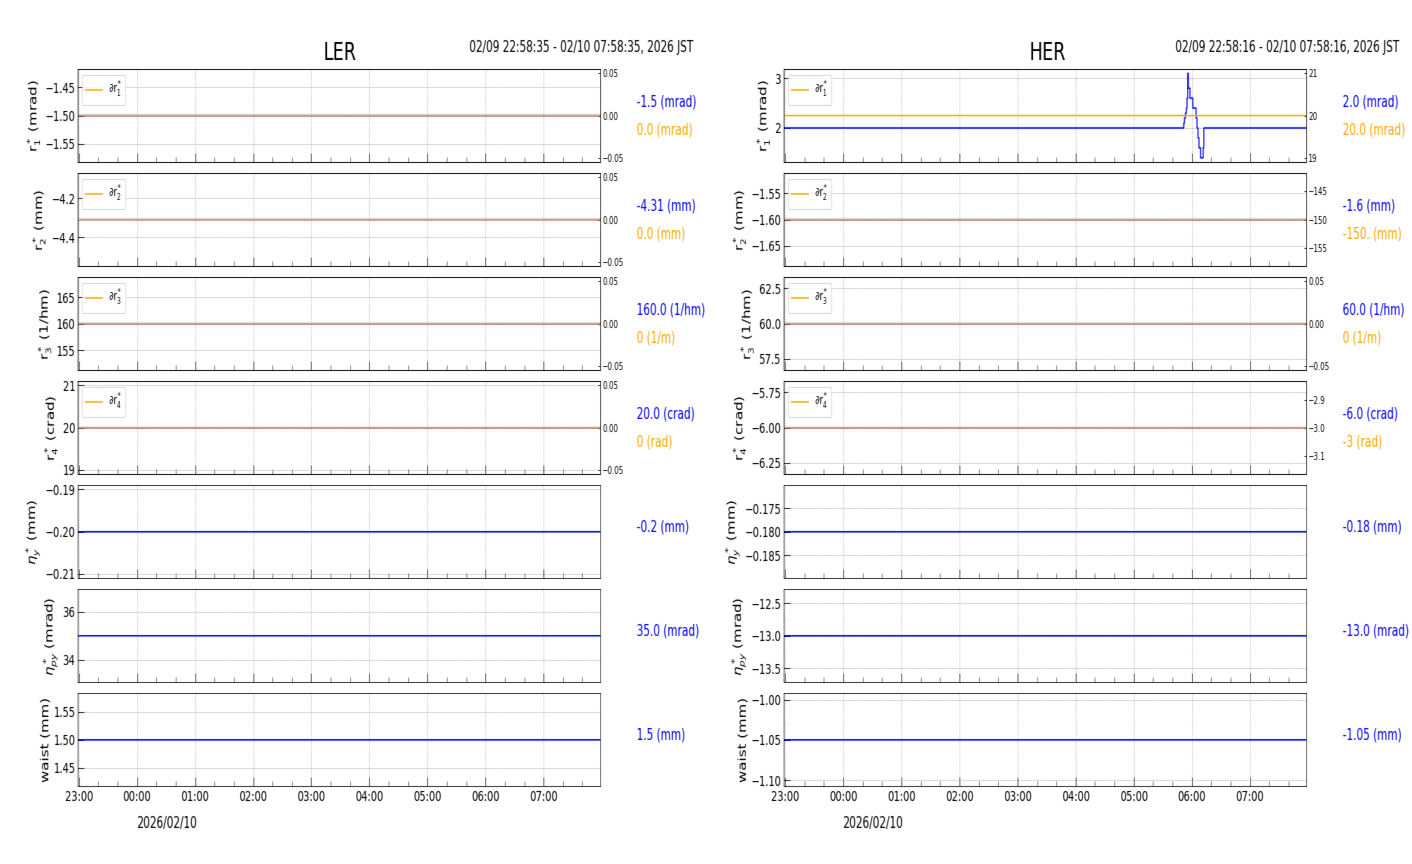Click the ∂r2* legend in the LER plot
The height and width of the screenshot is (864, 1412).
(104, 193)
